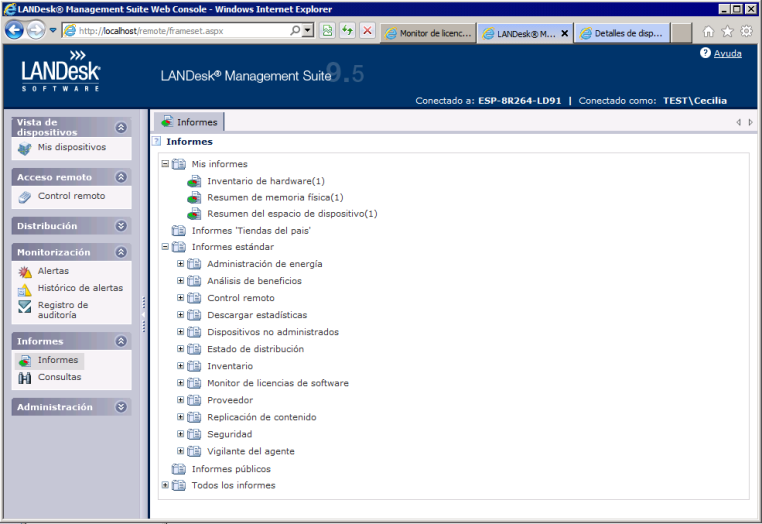The height and width of the screenshot is (524, 762).
Task: Click the browser Stop loading X icon
Action: (x=367, y=31)
